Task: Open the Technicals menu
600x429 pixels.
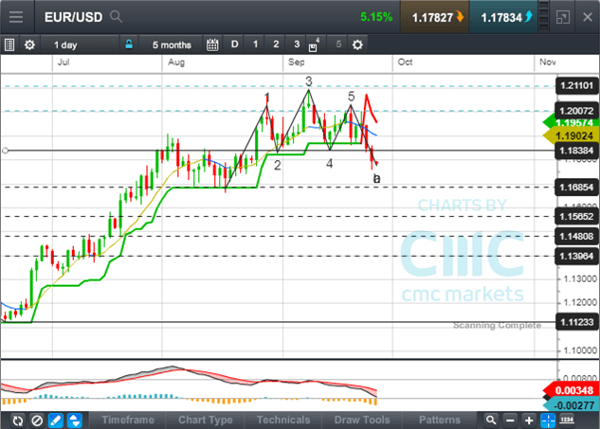Action: pos(283,420)
